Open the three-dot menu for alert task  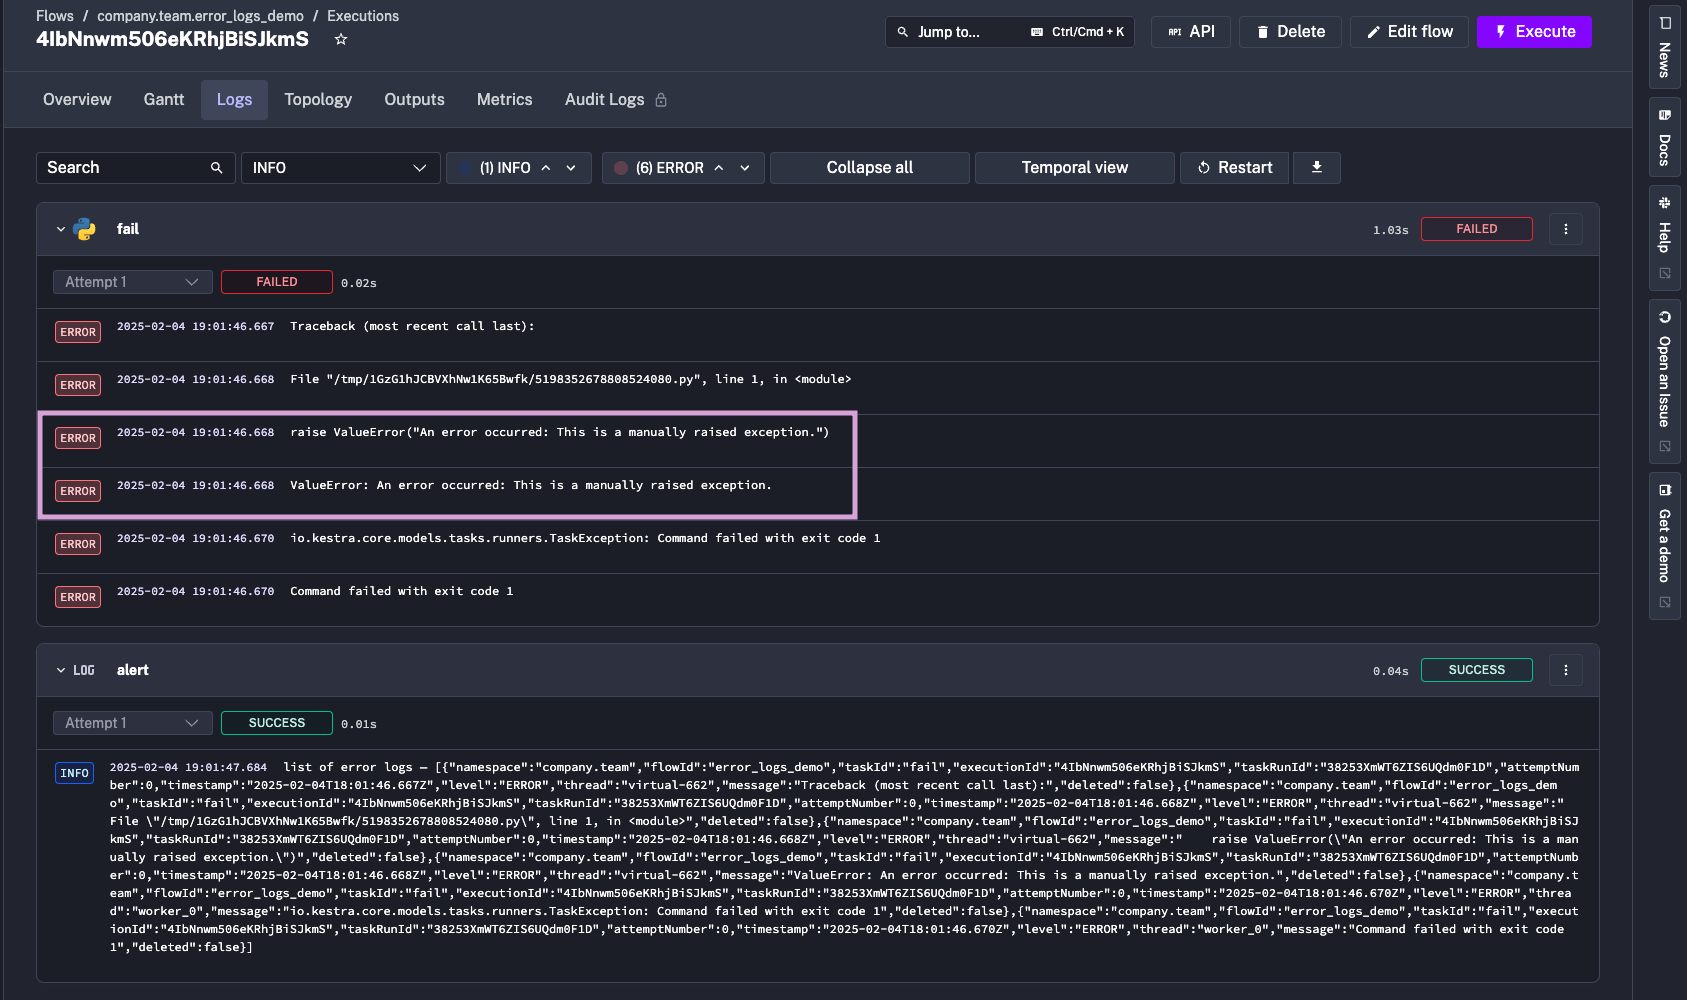point(1565,670)
